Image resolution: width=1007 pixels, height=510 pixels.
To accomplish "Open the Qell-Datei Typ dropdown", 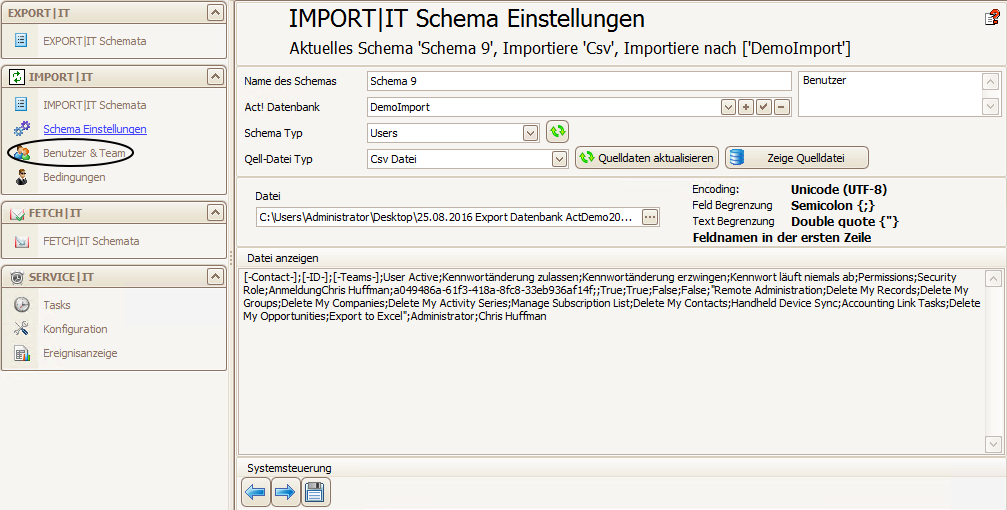I will 560,159.
